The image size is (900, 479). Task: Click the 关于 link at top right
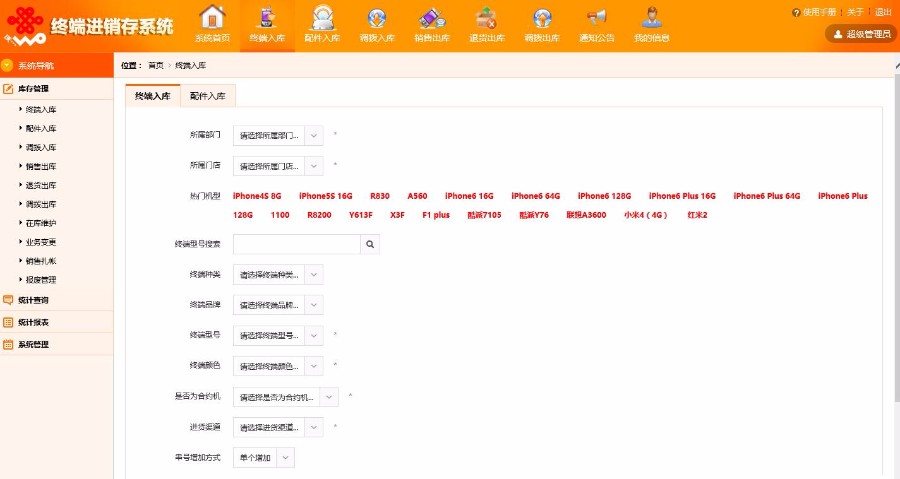[855, 12]
